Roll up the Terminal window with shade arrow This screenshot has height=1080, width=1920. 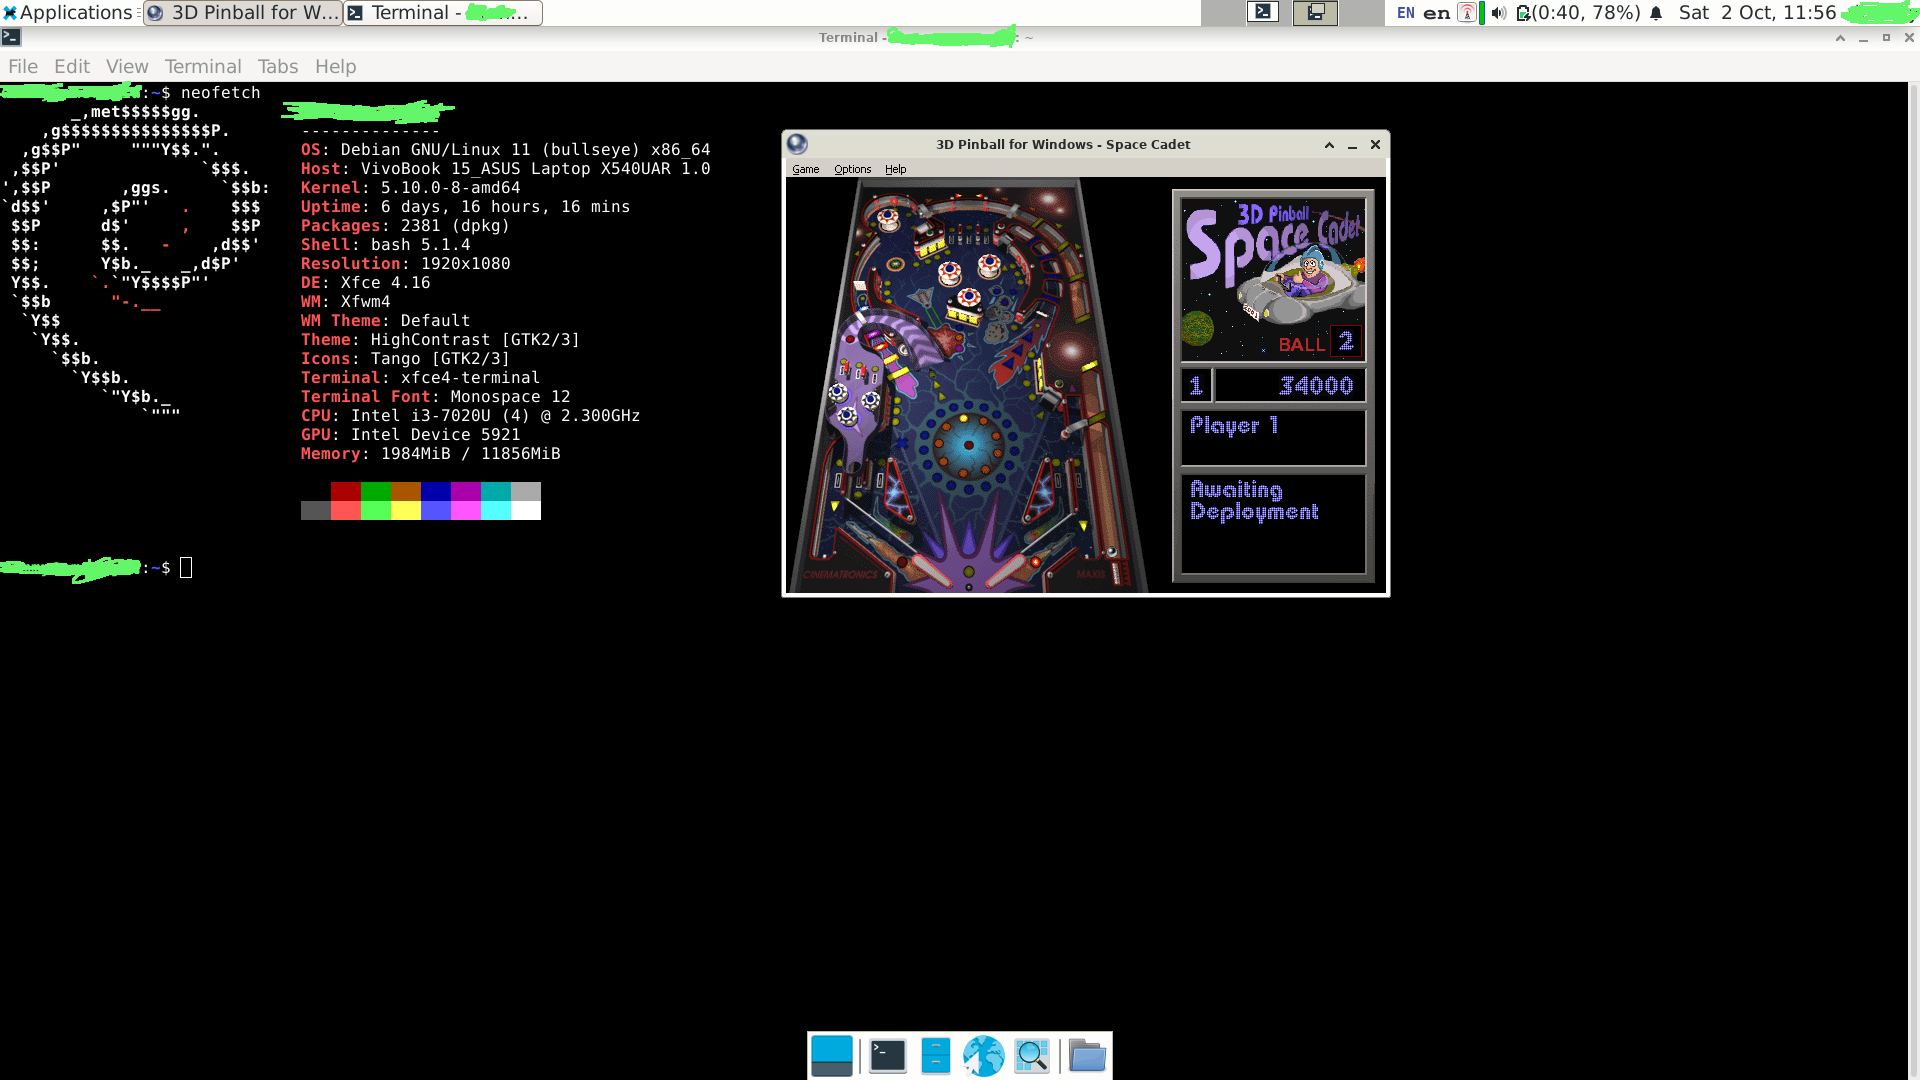click(1840, 38)
